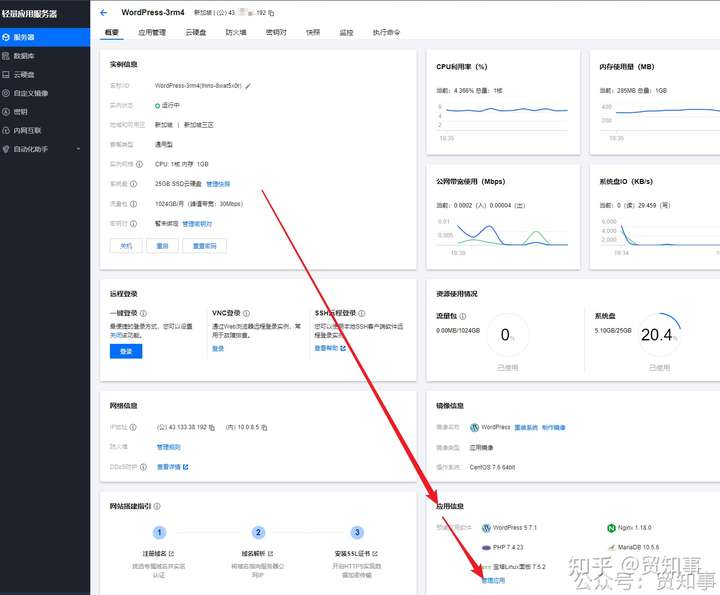
Task: Click the CentOS 7.6 64bit text
Action: click(x=492, y=467)
